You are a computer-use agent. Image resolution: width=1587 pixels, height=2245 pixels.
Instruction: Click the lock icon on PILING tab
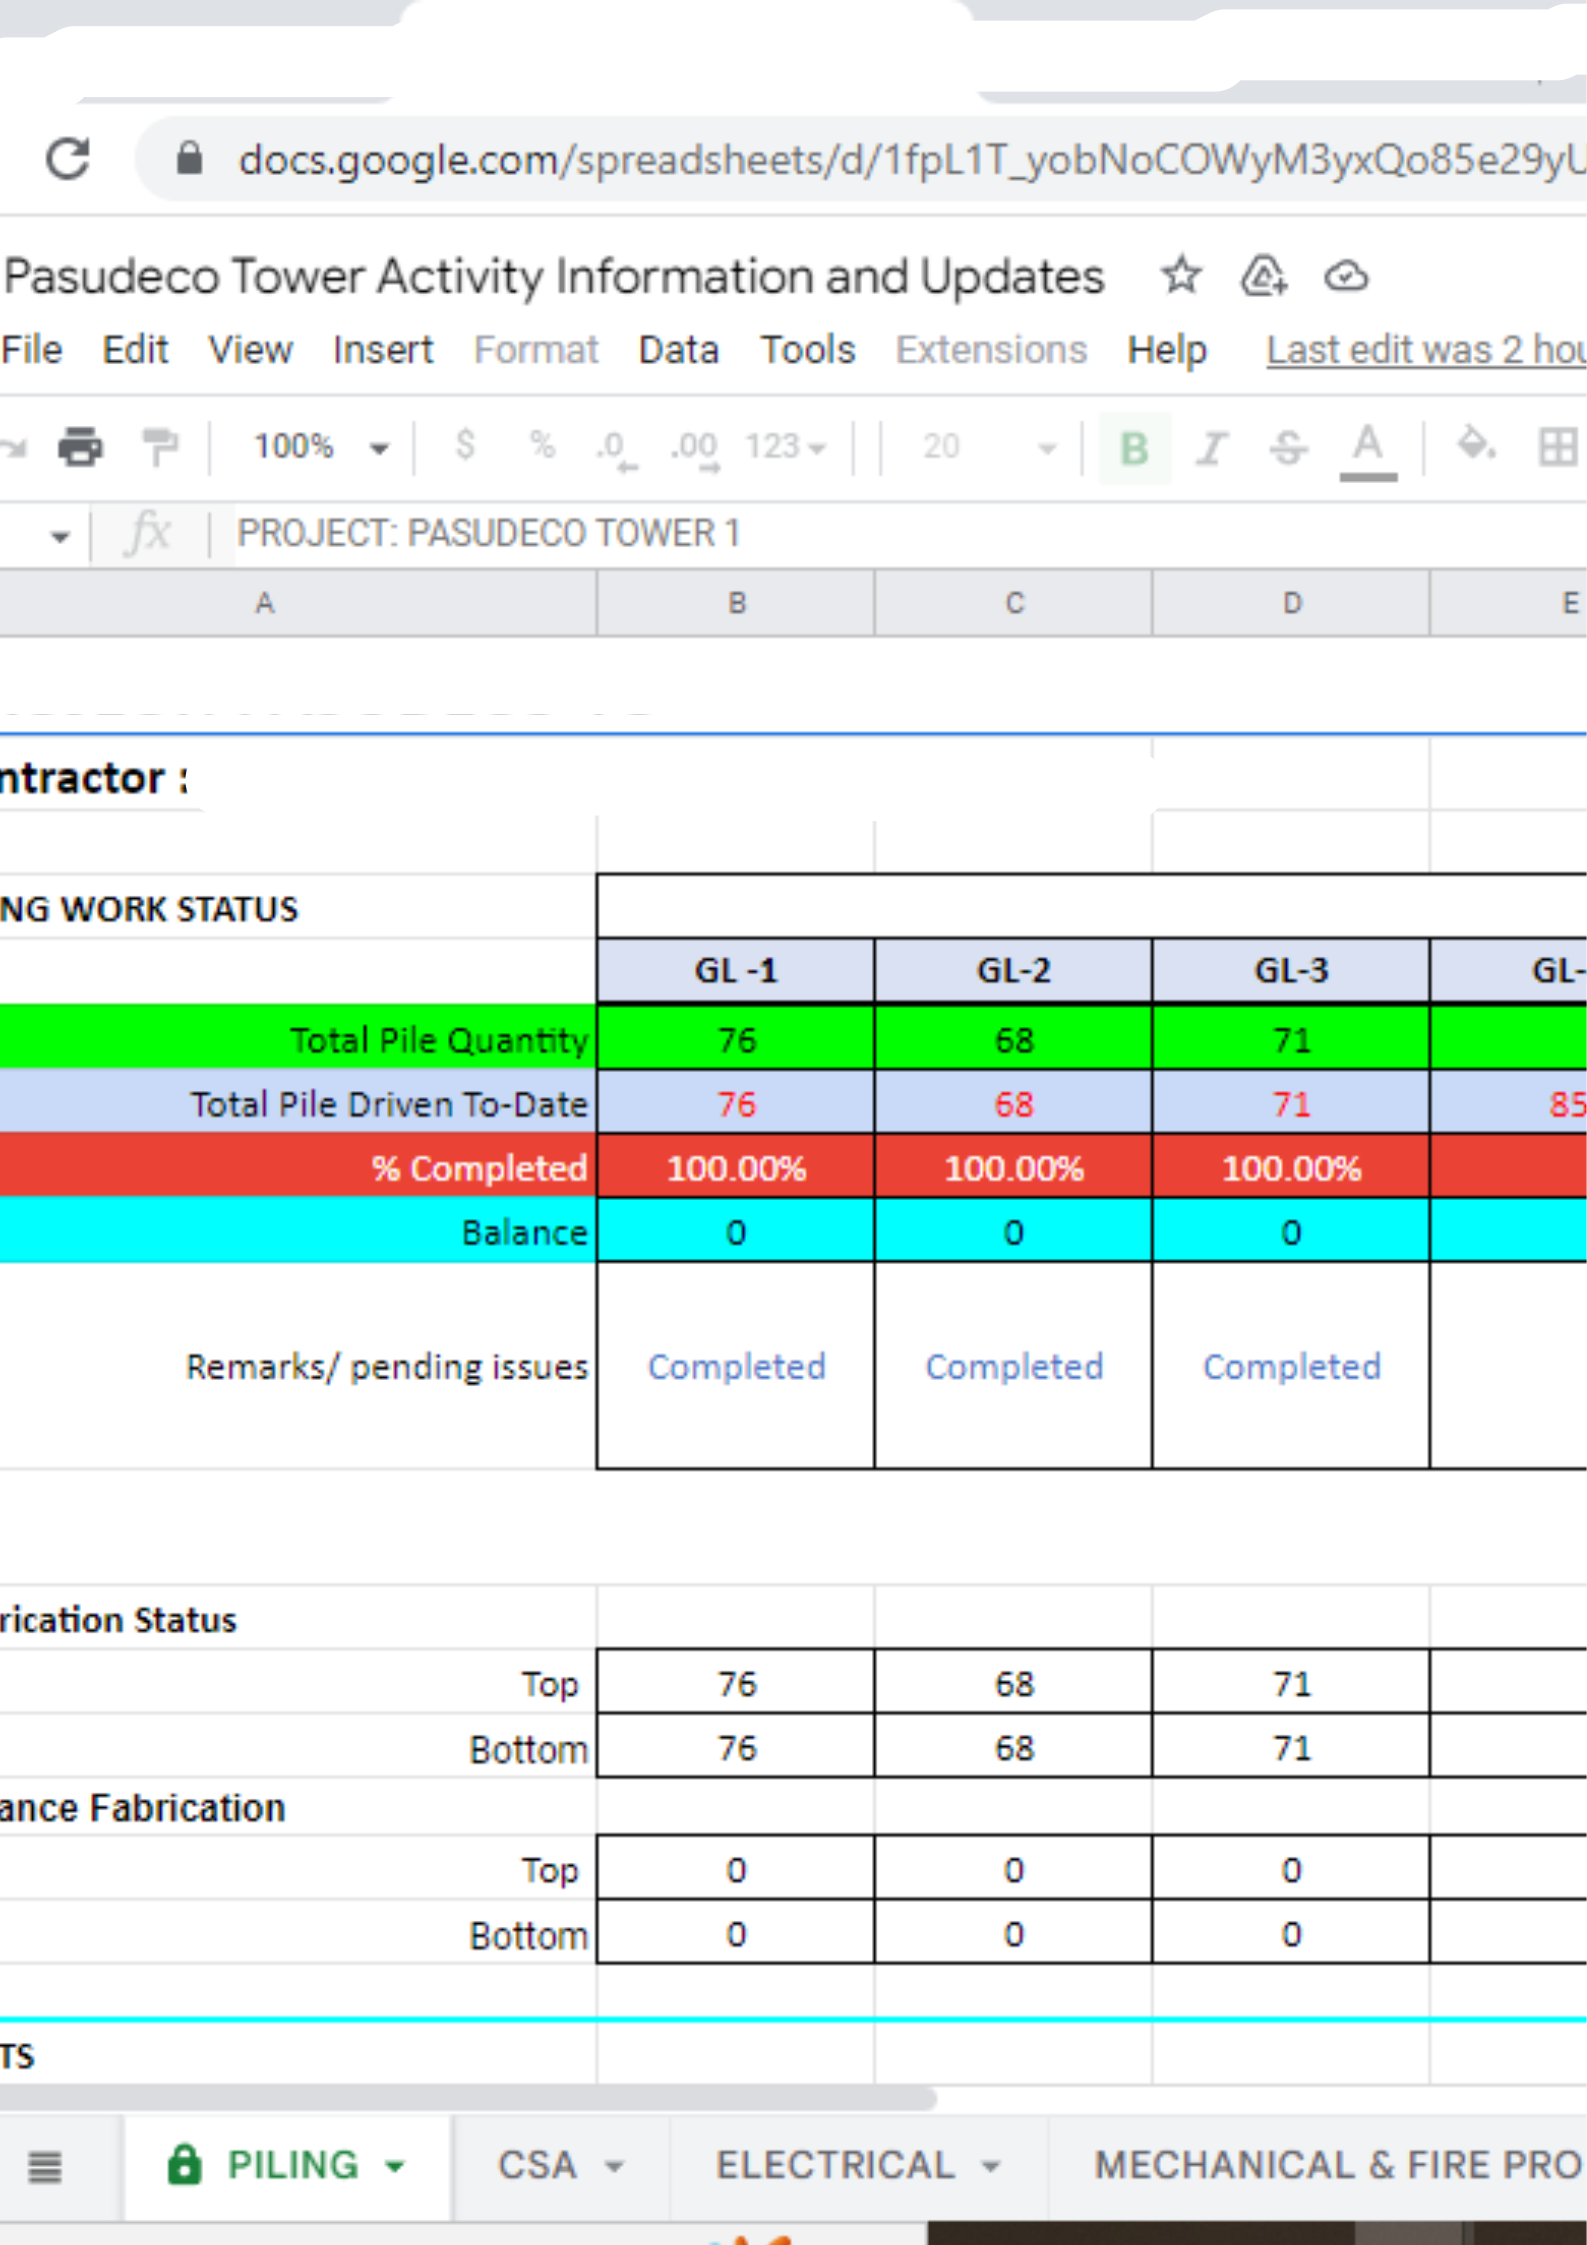click(184, 2164)
